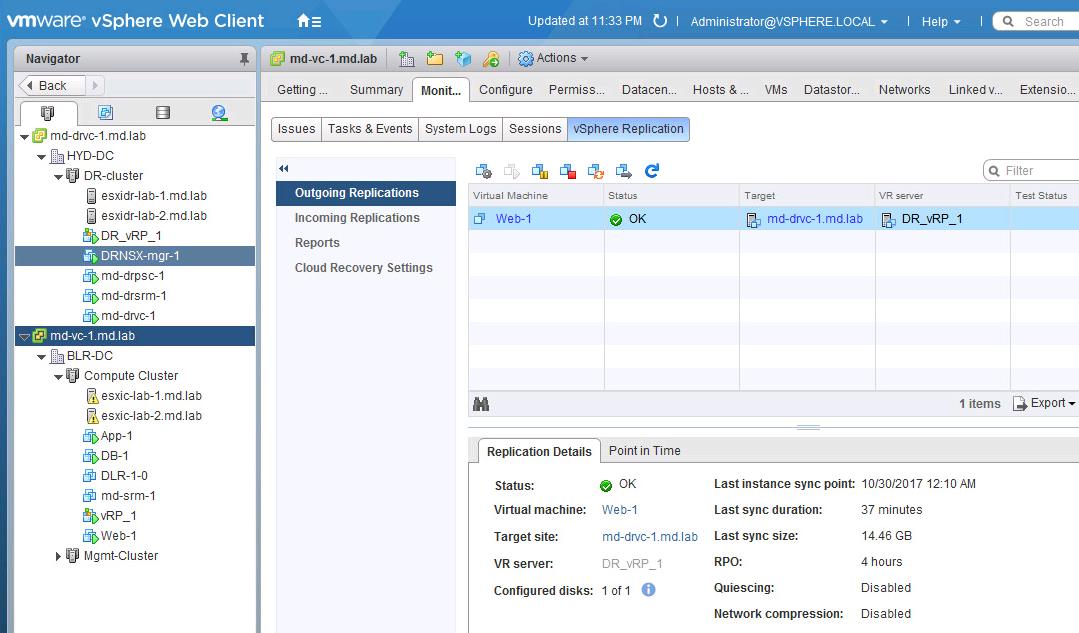Viewport: 1079px width, 633px height.
Task: Sort by the Status column header
Action: [672, 195]
